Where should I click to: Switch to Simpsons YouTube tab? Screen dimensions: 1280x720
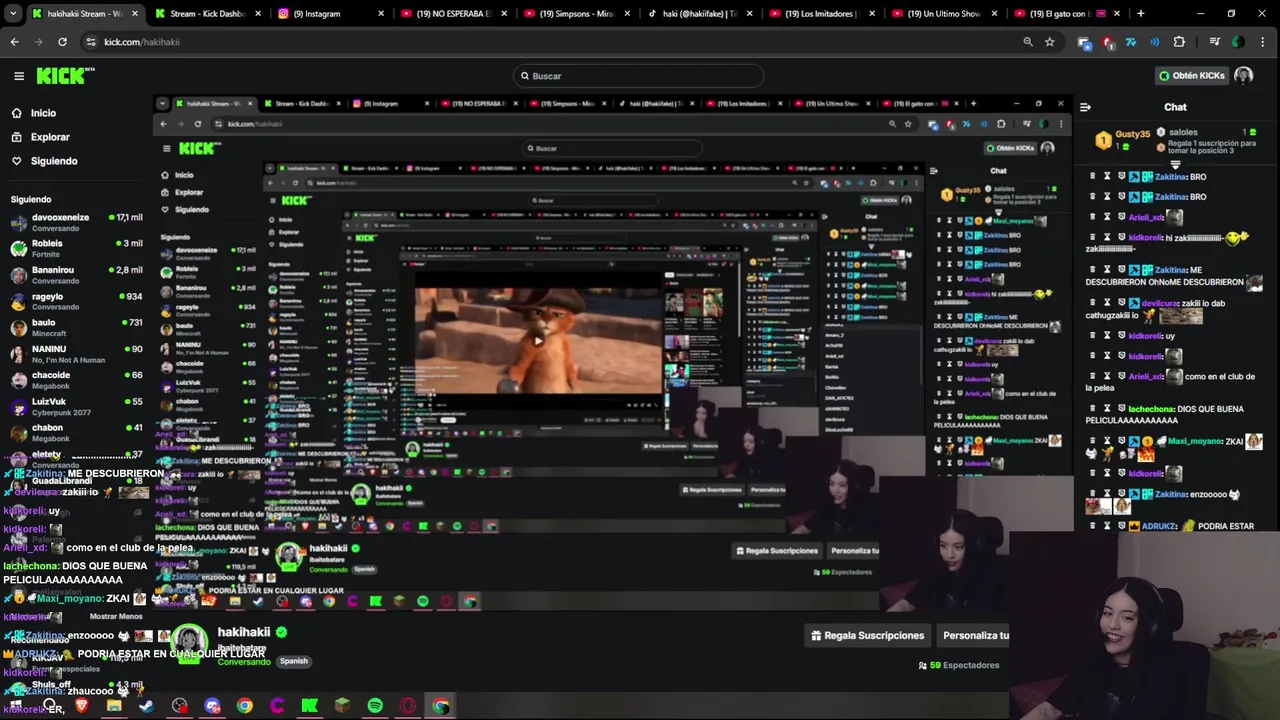point(576,14)
